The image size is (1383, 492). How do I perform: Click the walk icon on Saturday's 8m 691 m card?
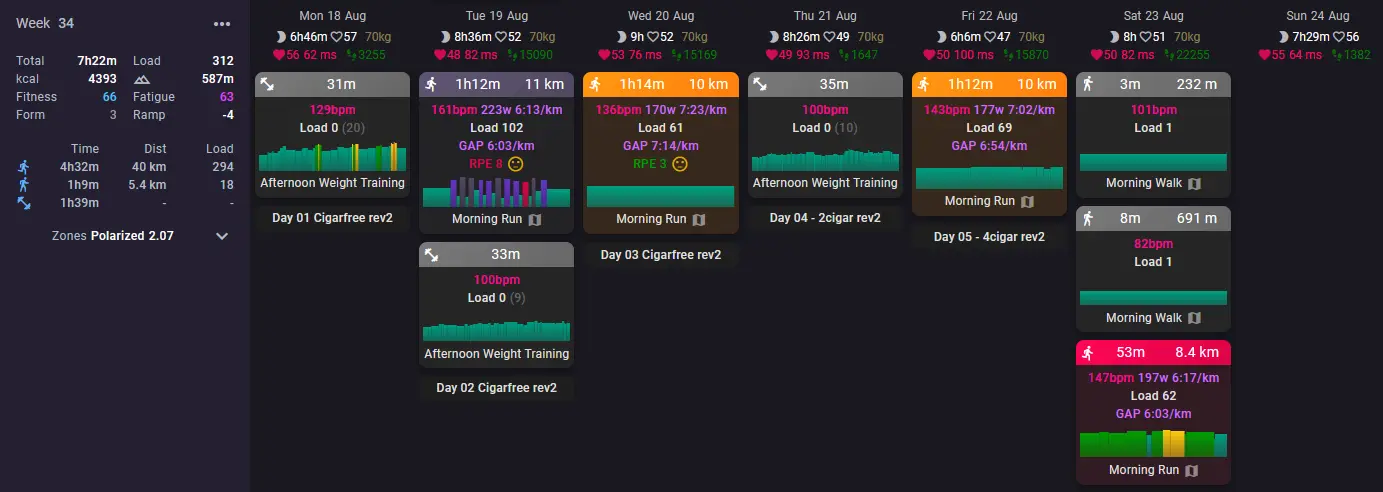[1088, 219]
